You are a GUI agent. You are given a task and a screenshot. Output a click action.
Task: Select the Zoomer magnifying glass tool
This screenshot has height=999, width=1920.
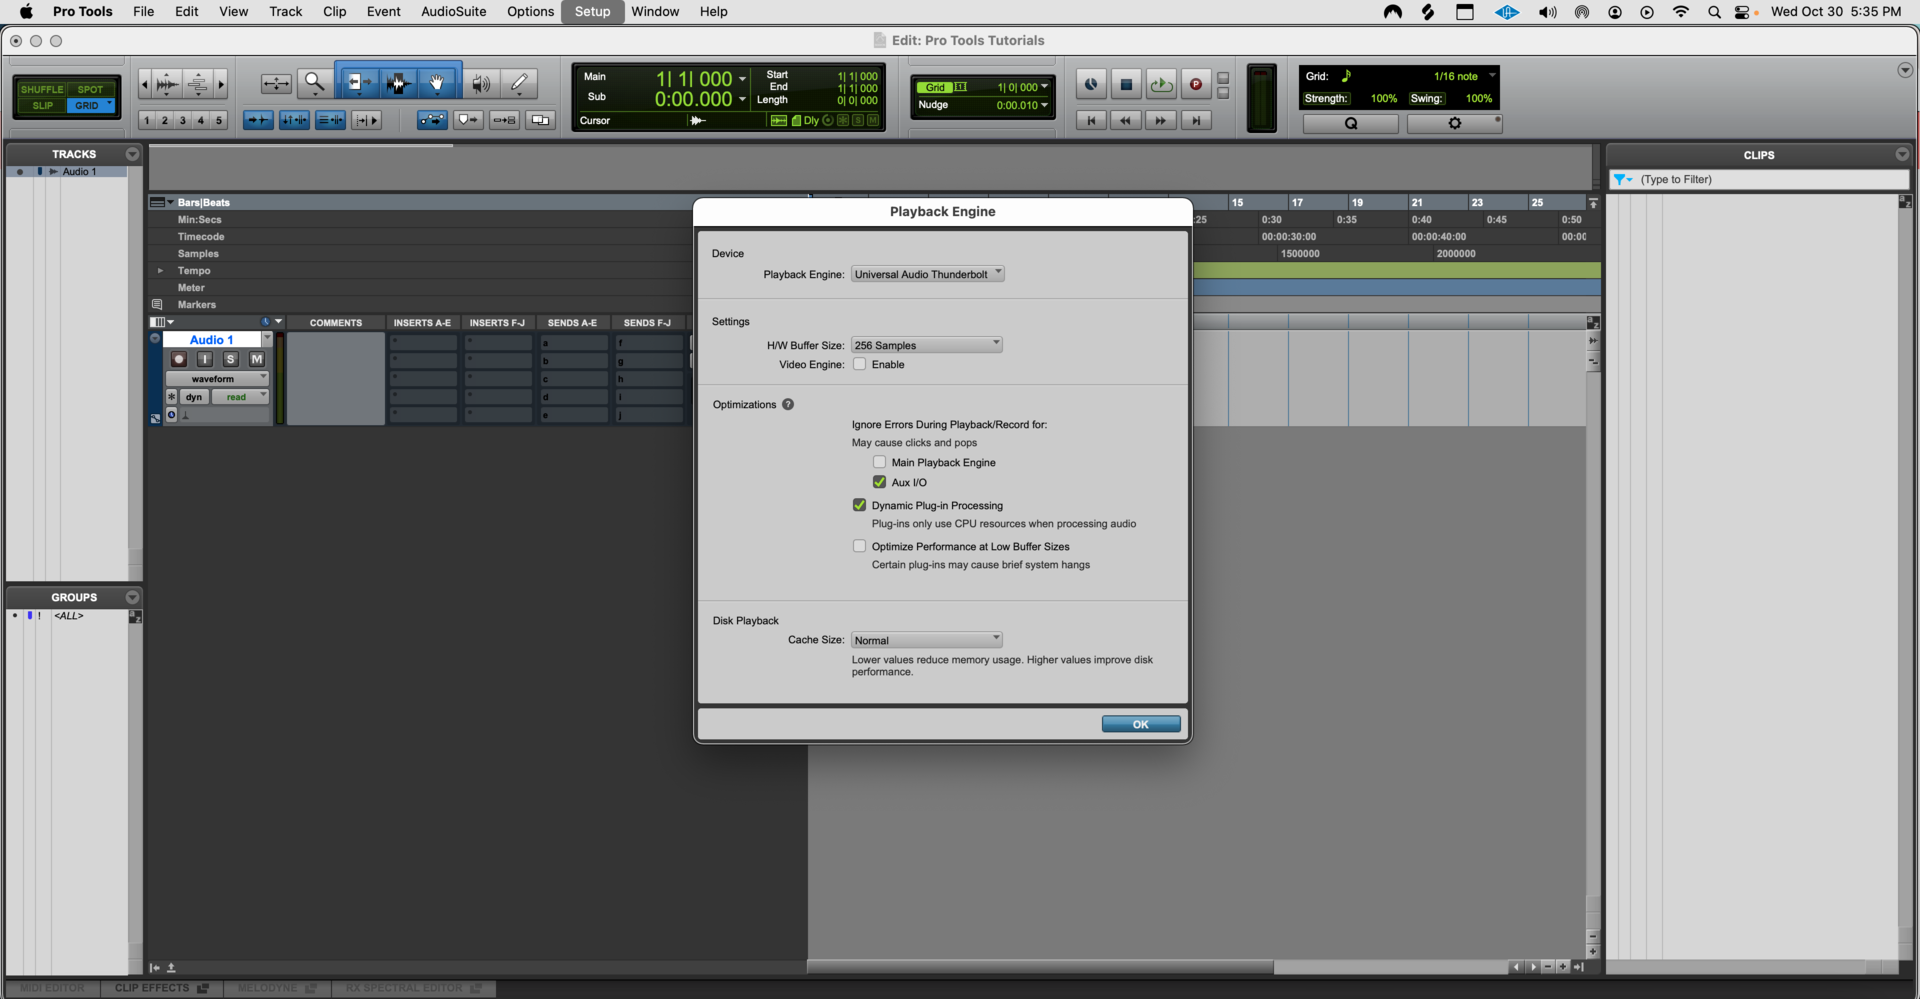click(x=315, y=83)
